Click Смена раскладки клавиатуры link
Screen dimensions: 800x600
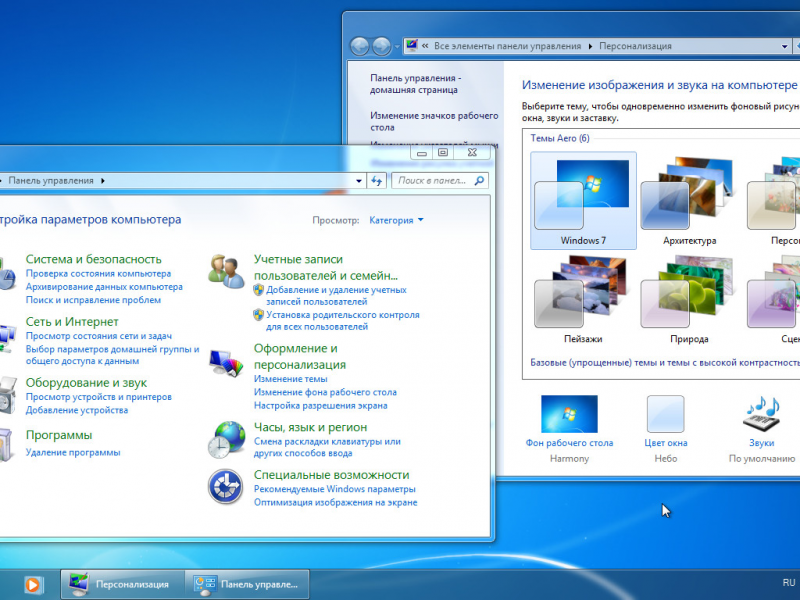pos(327,447)
